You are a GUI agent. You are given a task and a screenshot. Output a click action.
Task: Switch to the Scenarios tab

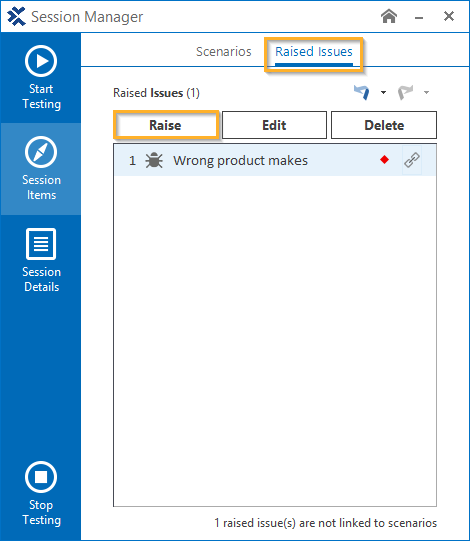pos(224,51)
